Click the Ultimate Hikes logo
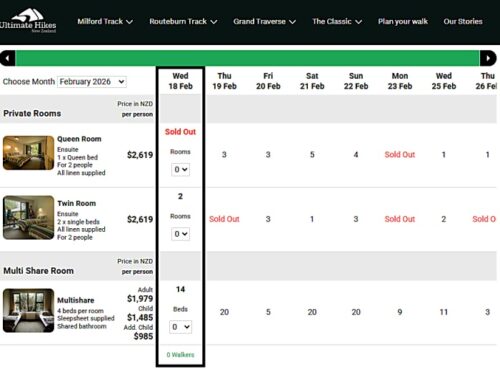Viewport: 500px width, 369px height. [28, 21]
